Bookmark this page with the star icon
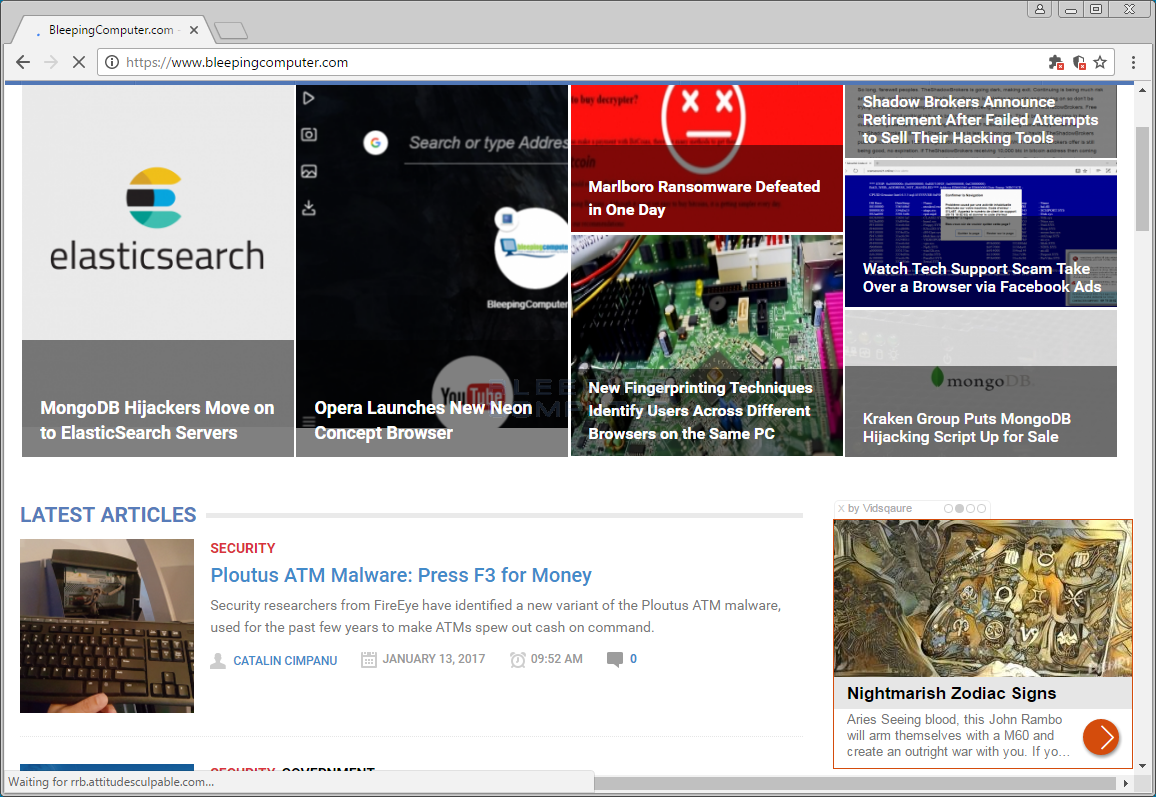 (x=1100, y=62)
